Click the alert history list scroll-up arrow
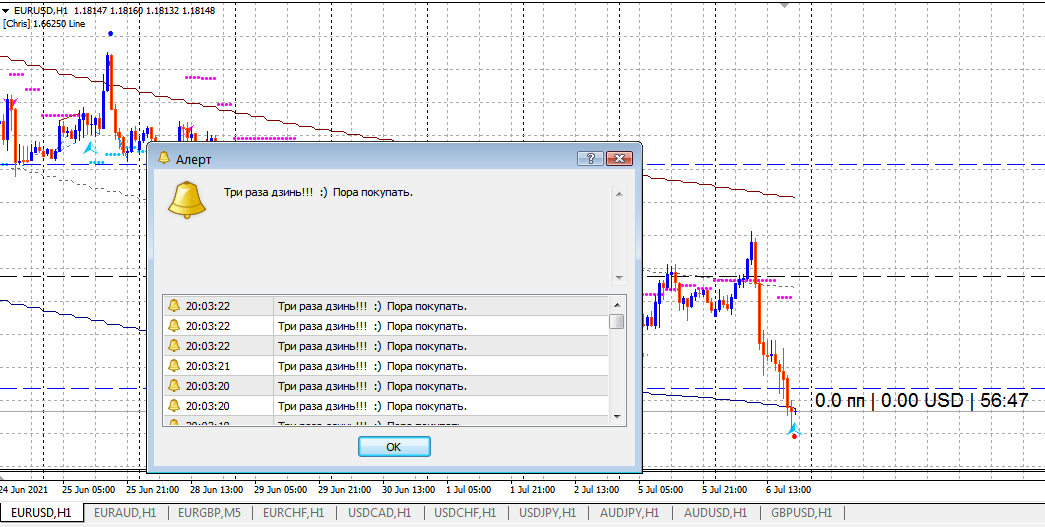Viewport: 1045px width, 527px height. (617, 305)
